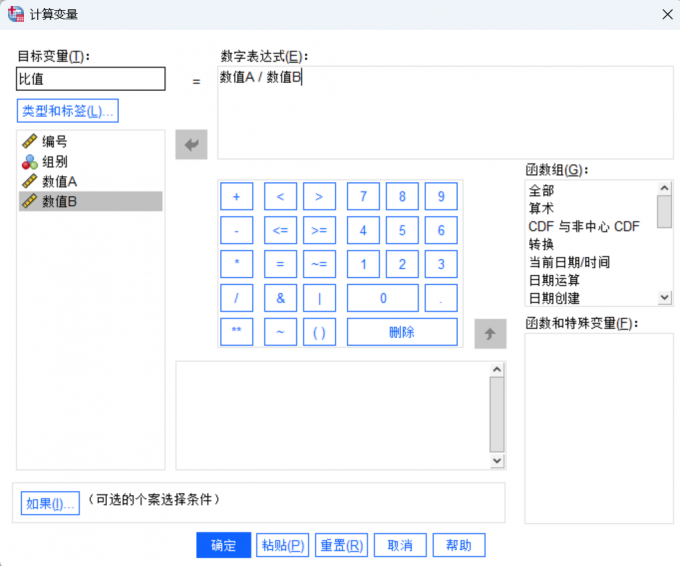Click description box scrollbar thumb
Screen dimensions: 680x566
point(497,415)
